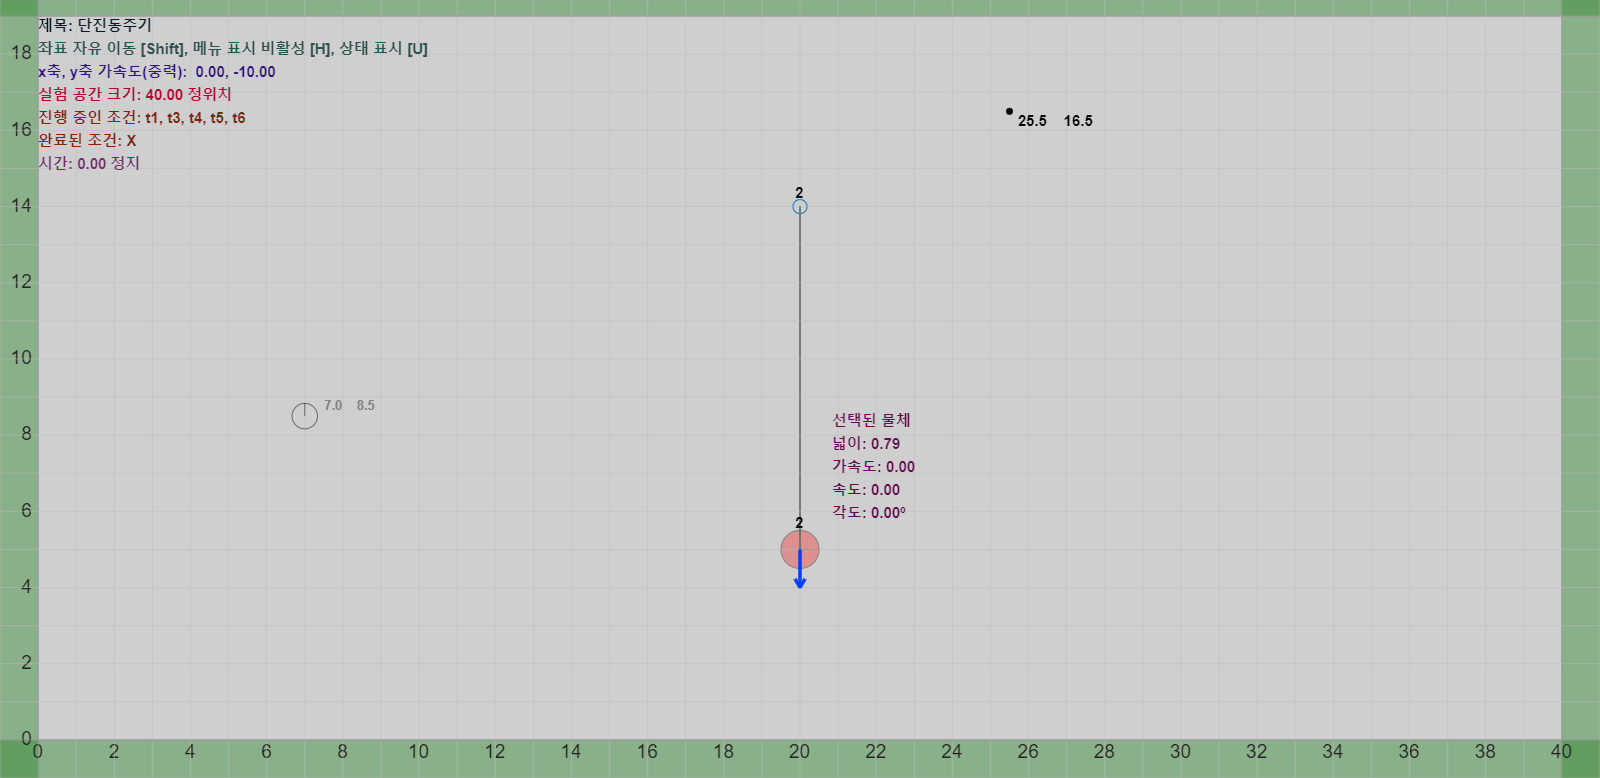This screenshot has width=1600, height=778.
Task: Click the '완료된 조건: X' status line
Action: pos(87,141)
